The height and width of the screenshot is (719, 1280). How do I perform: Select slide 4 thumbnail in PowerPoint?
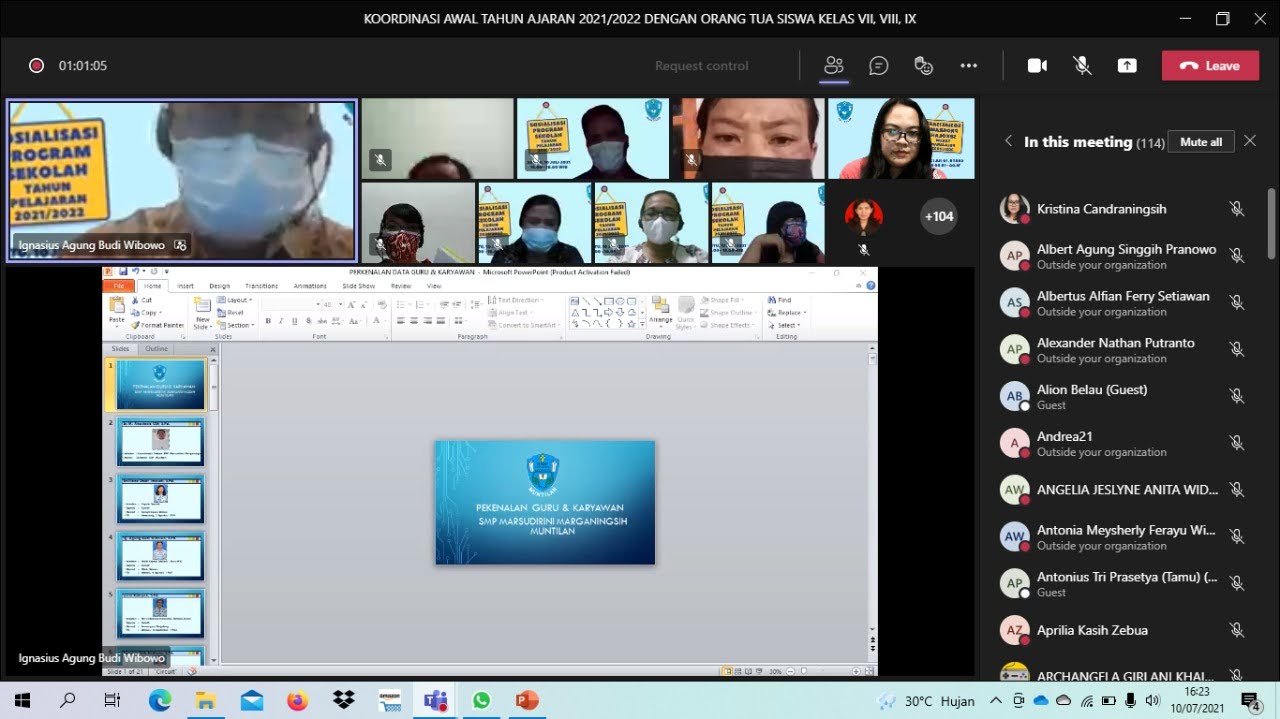(x=160, y=557)
